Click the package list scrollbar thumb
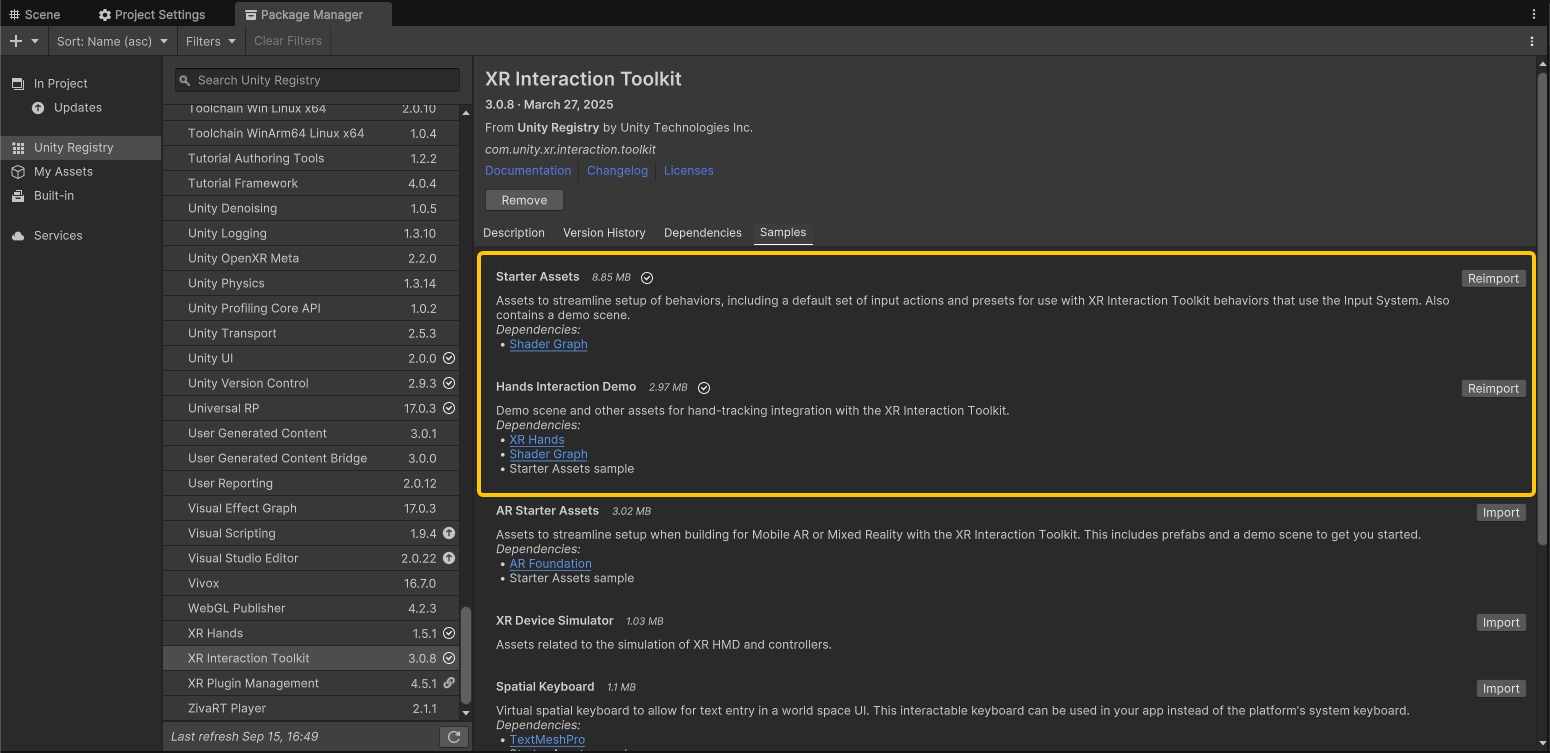This screenshot has width=1550, height=753. (x=465, y=655)
